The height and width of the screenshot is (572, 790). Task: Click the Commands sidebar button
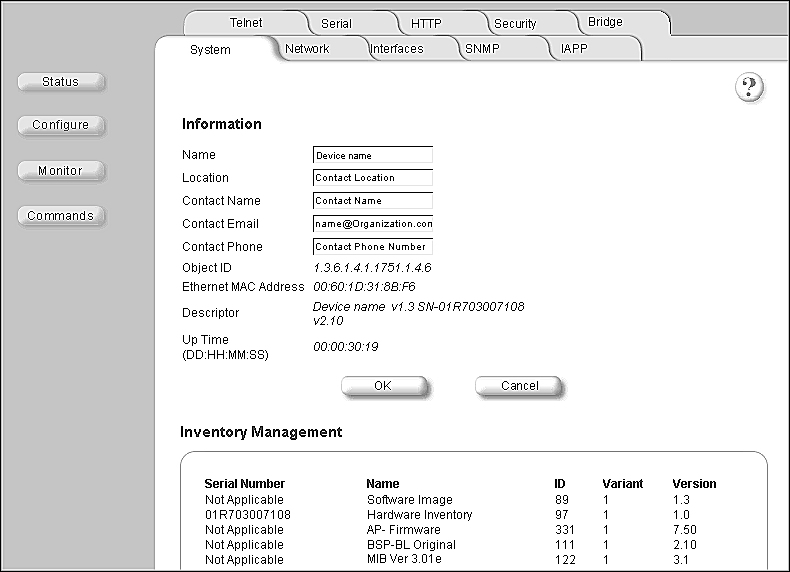(x=61, y=216)
